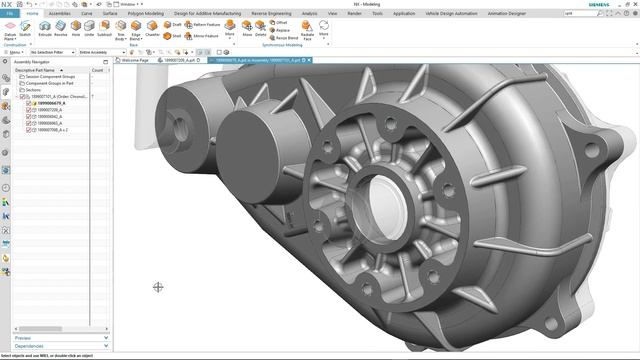This screenshot has width=640, height=360.
Task: Select the Trim Body tool
Action: [x=120, y=30]
